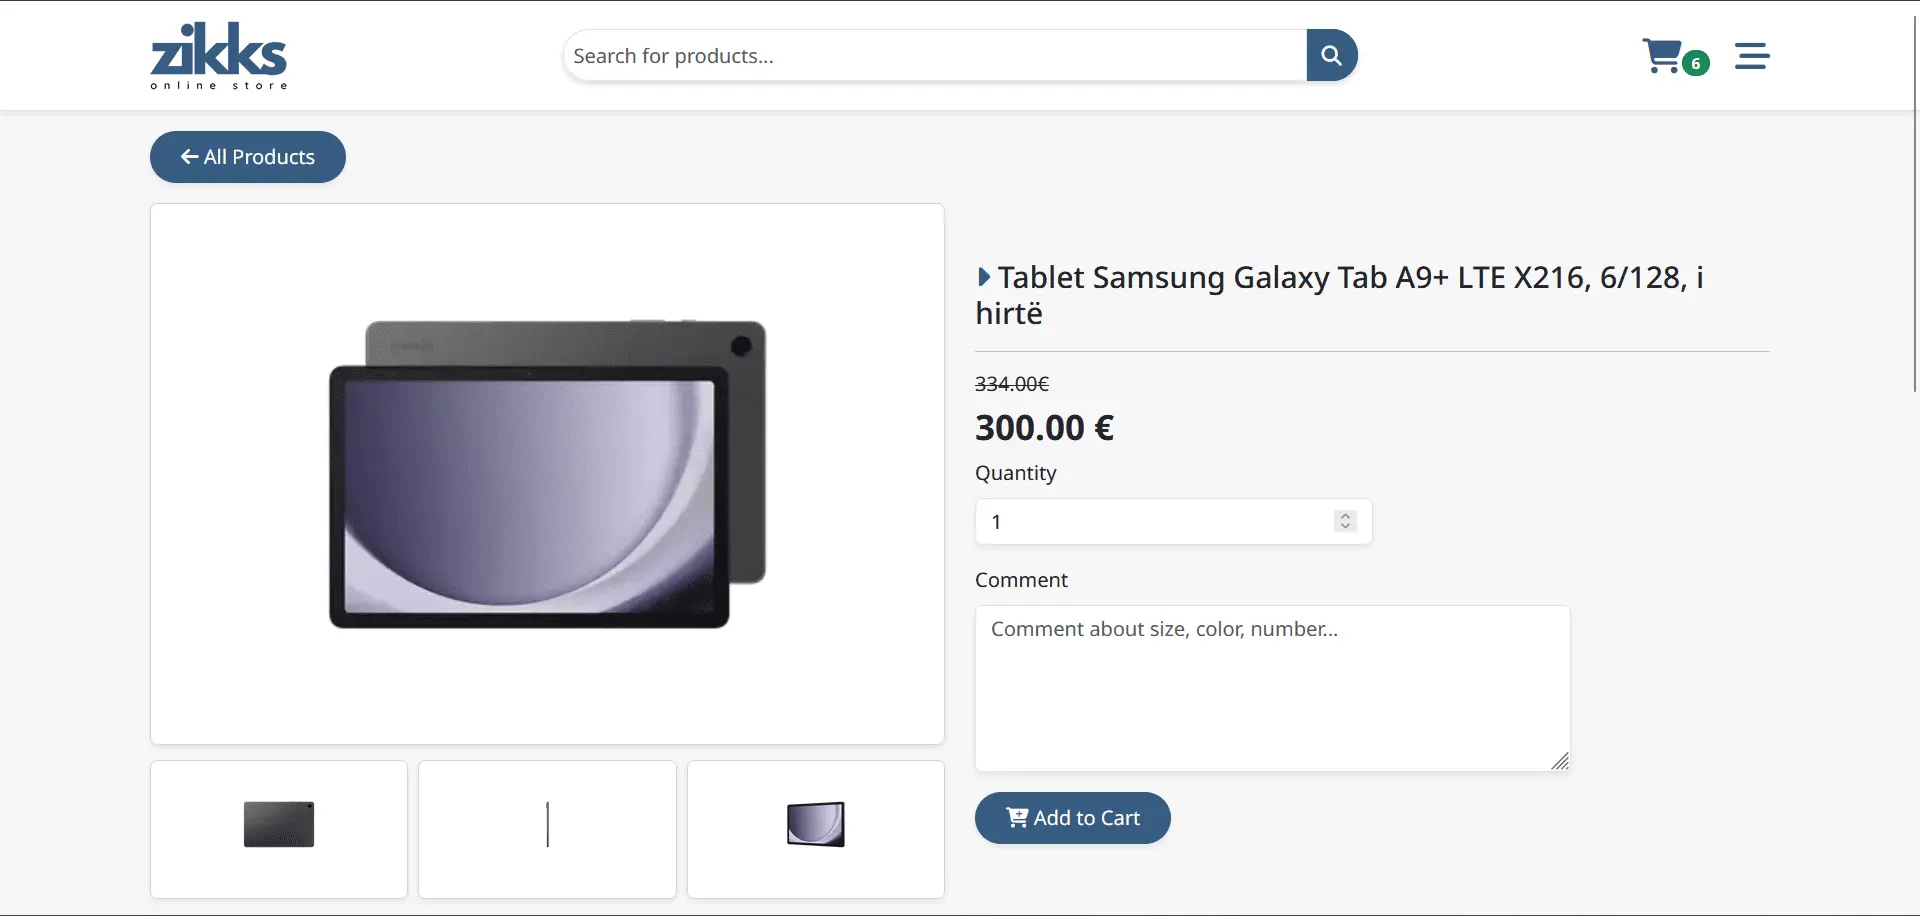The width and height of the screenshot is (1920, 916).
Task: Go back to All Products
Action: [248, 157]
